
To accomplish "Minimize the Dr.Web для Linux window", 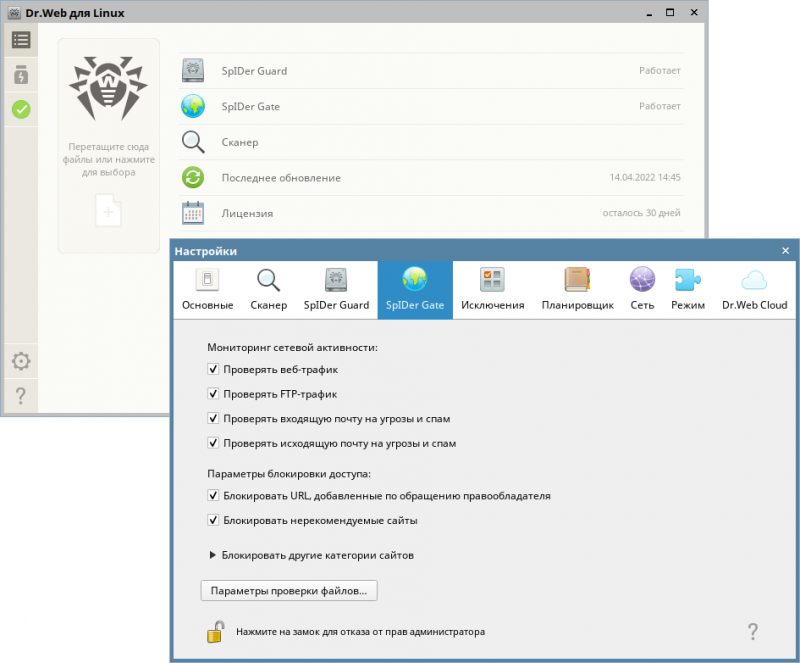I will click(x=649, y=13).
